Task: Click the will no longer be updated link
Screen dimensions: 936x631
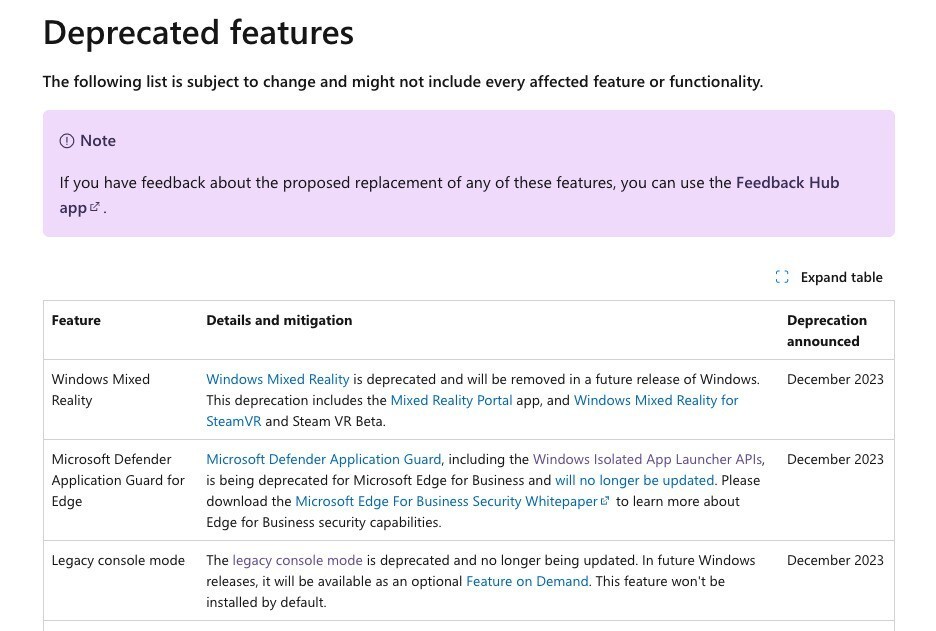Action: tap(634, 480)
